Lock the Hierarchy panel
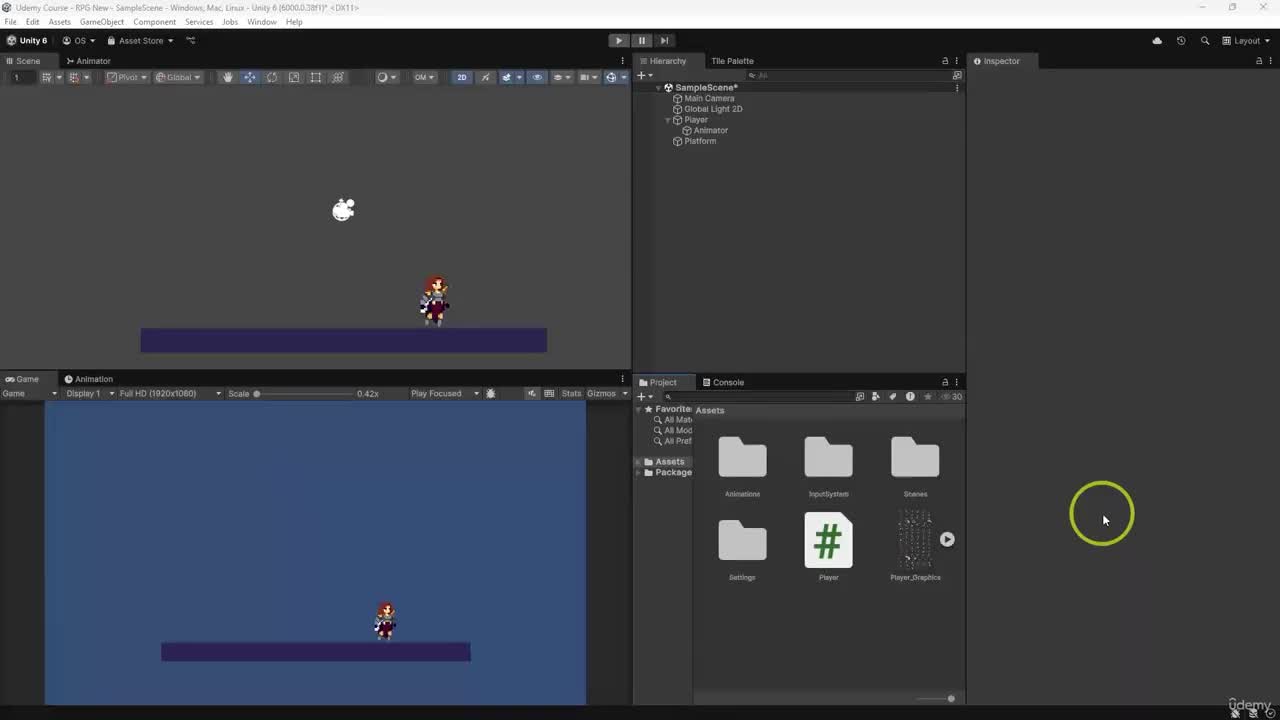The height and width of the screenshot is (720, 1280). [x=945, y=61]
